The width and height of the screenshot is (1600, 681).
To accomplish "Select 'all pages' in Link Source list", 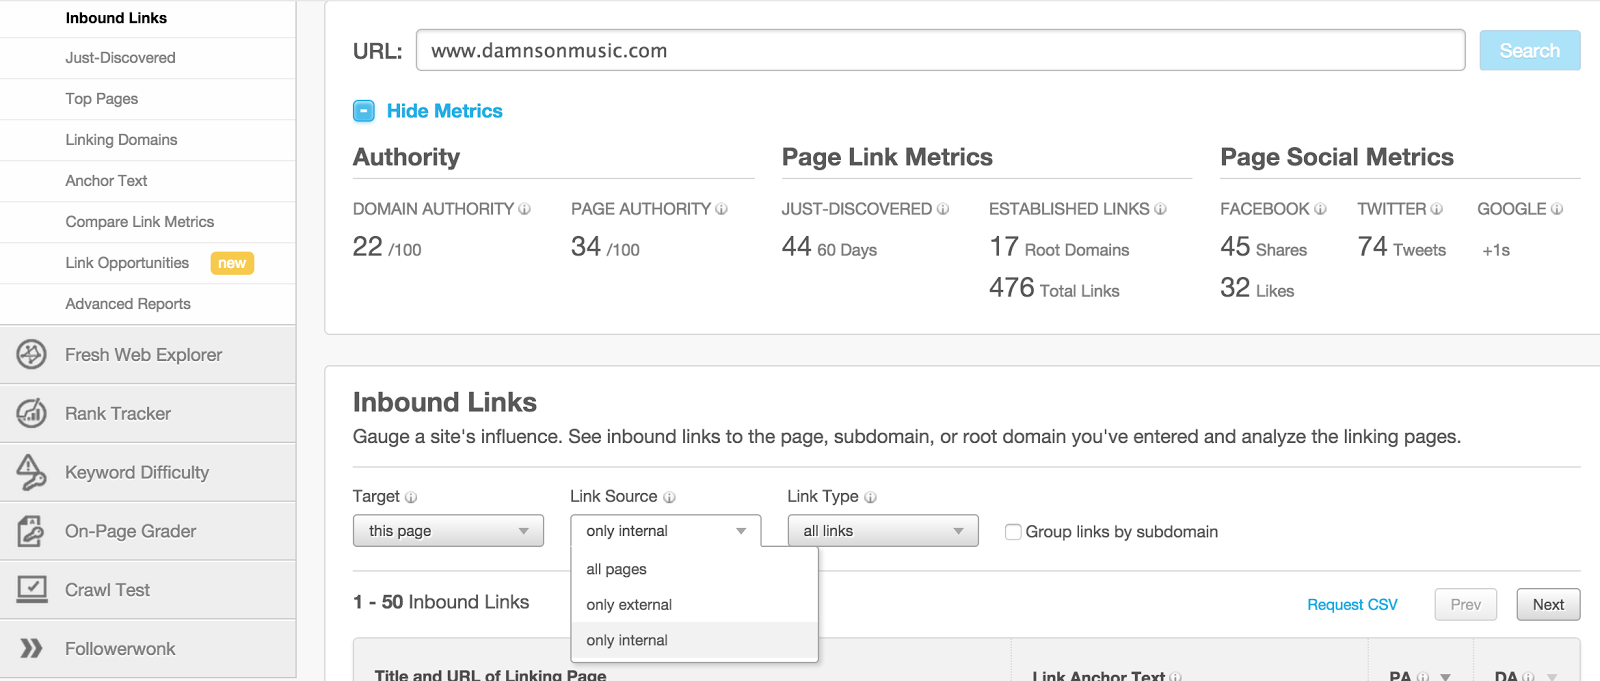I will [x=616, y=569].
